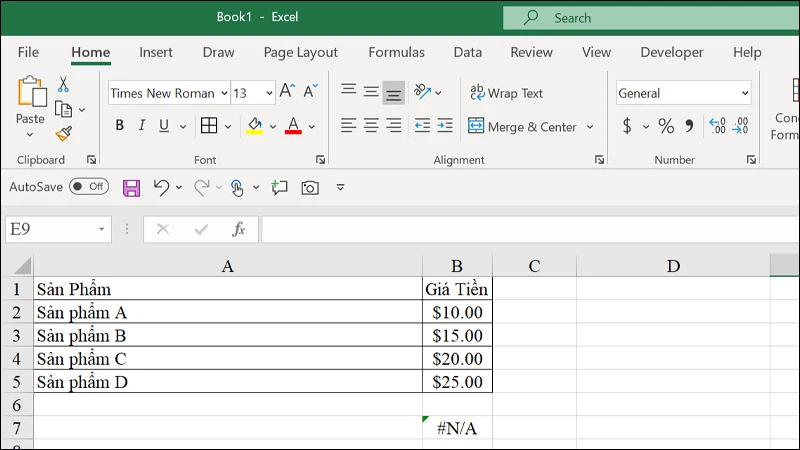Switch to the Insert tab
Screen dimensions: 800x450
[x=156, y=52]
